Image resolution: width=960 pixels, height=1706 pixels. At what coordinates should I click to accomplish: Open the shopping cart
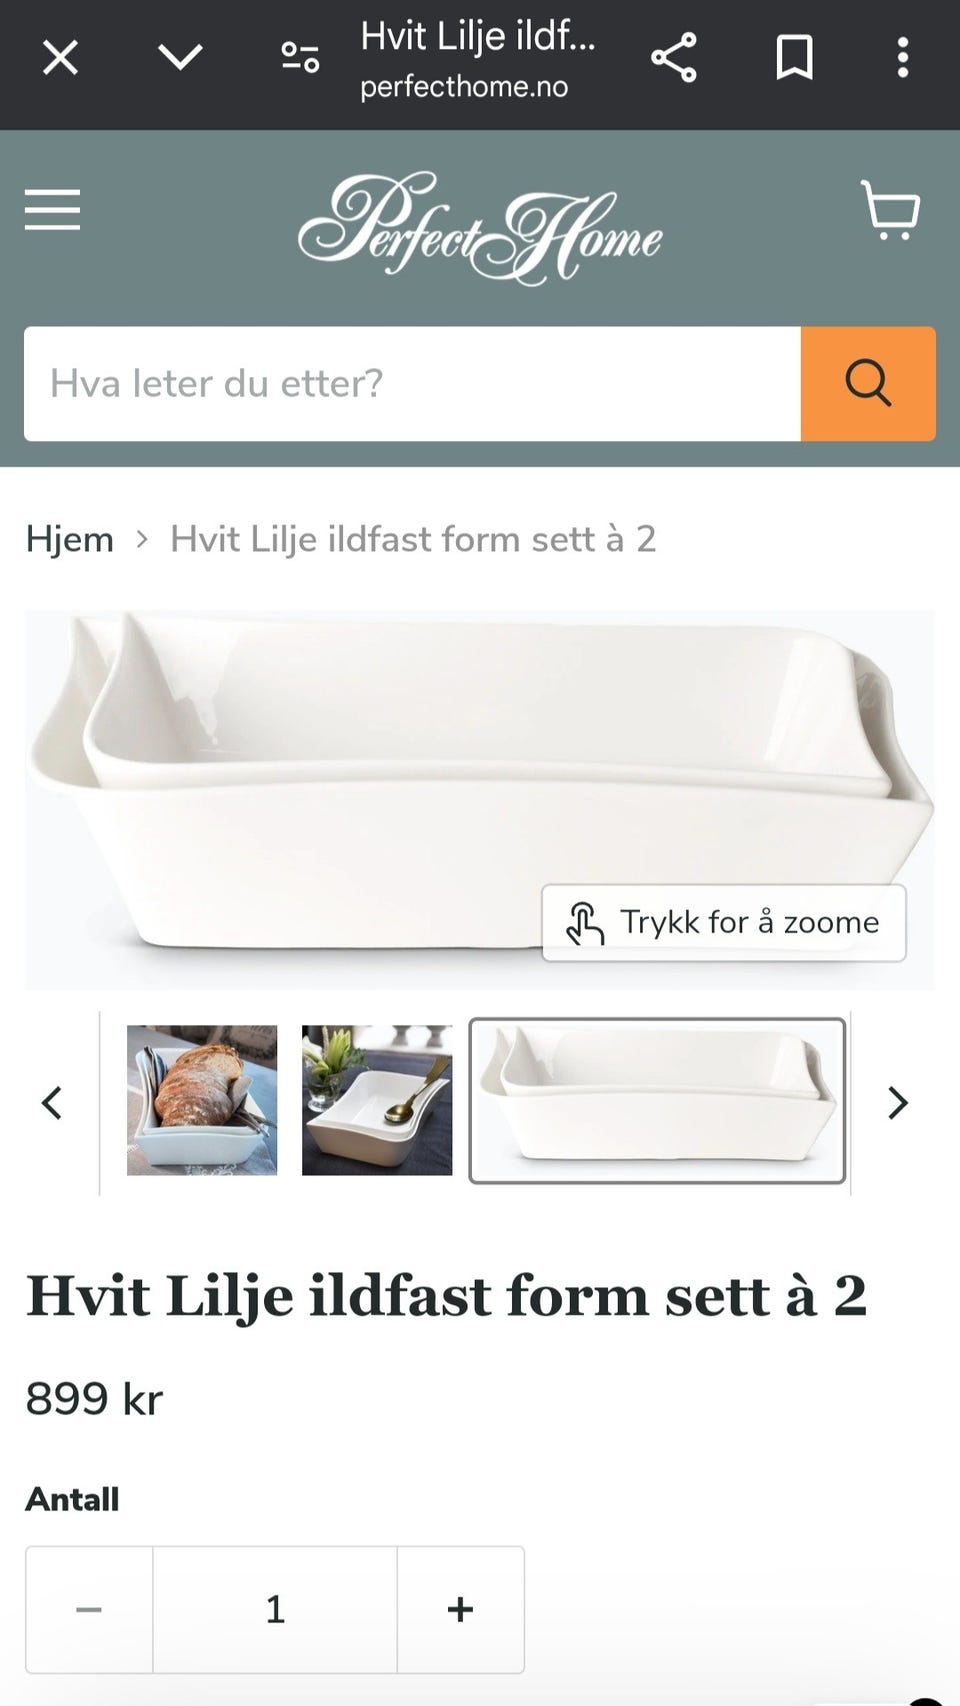(890, 210)
